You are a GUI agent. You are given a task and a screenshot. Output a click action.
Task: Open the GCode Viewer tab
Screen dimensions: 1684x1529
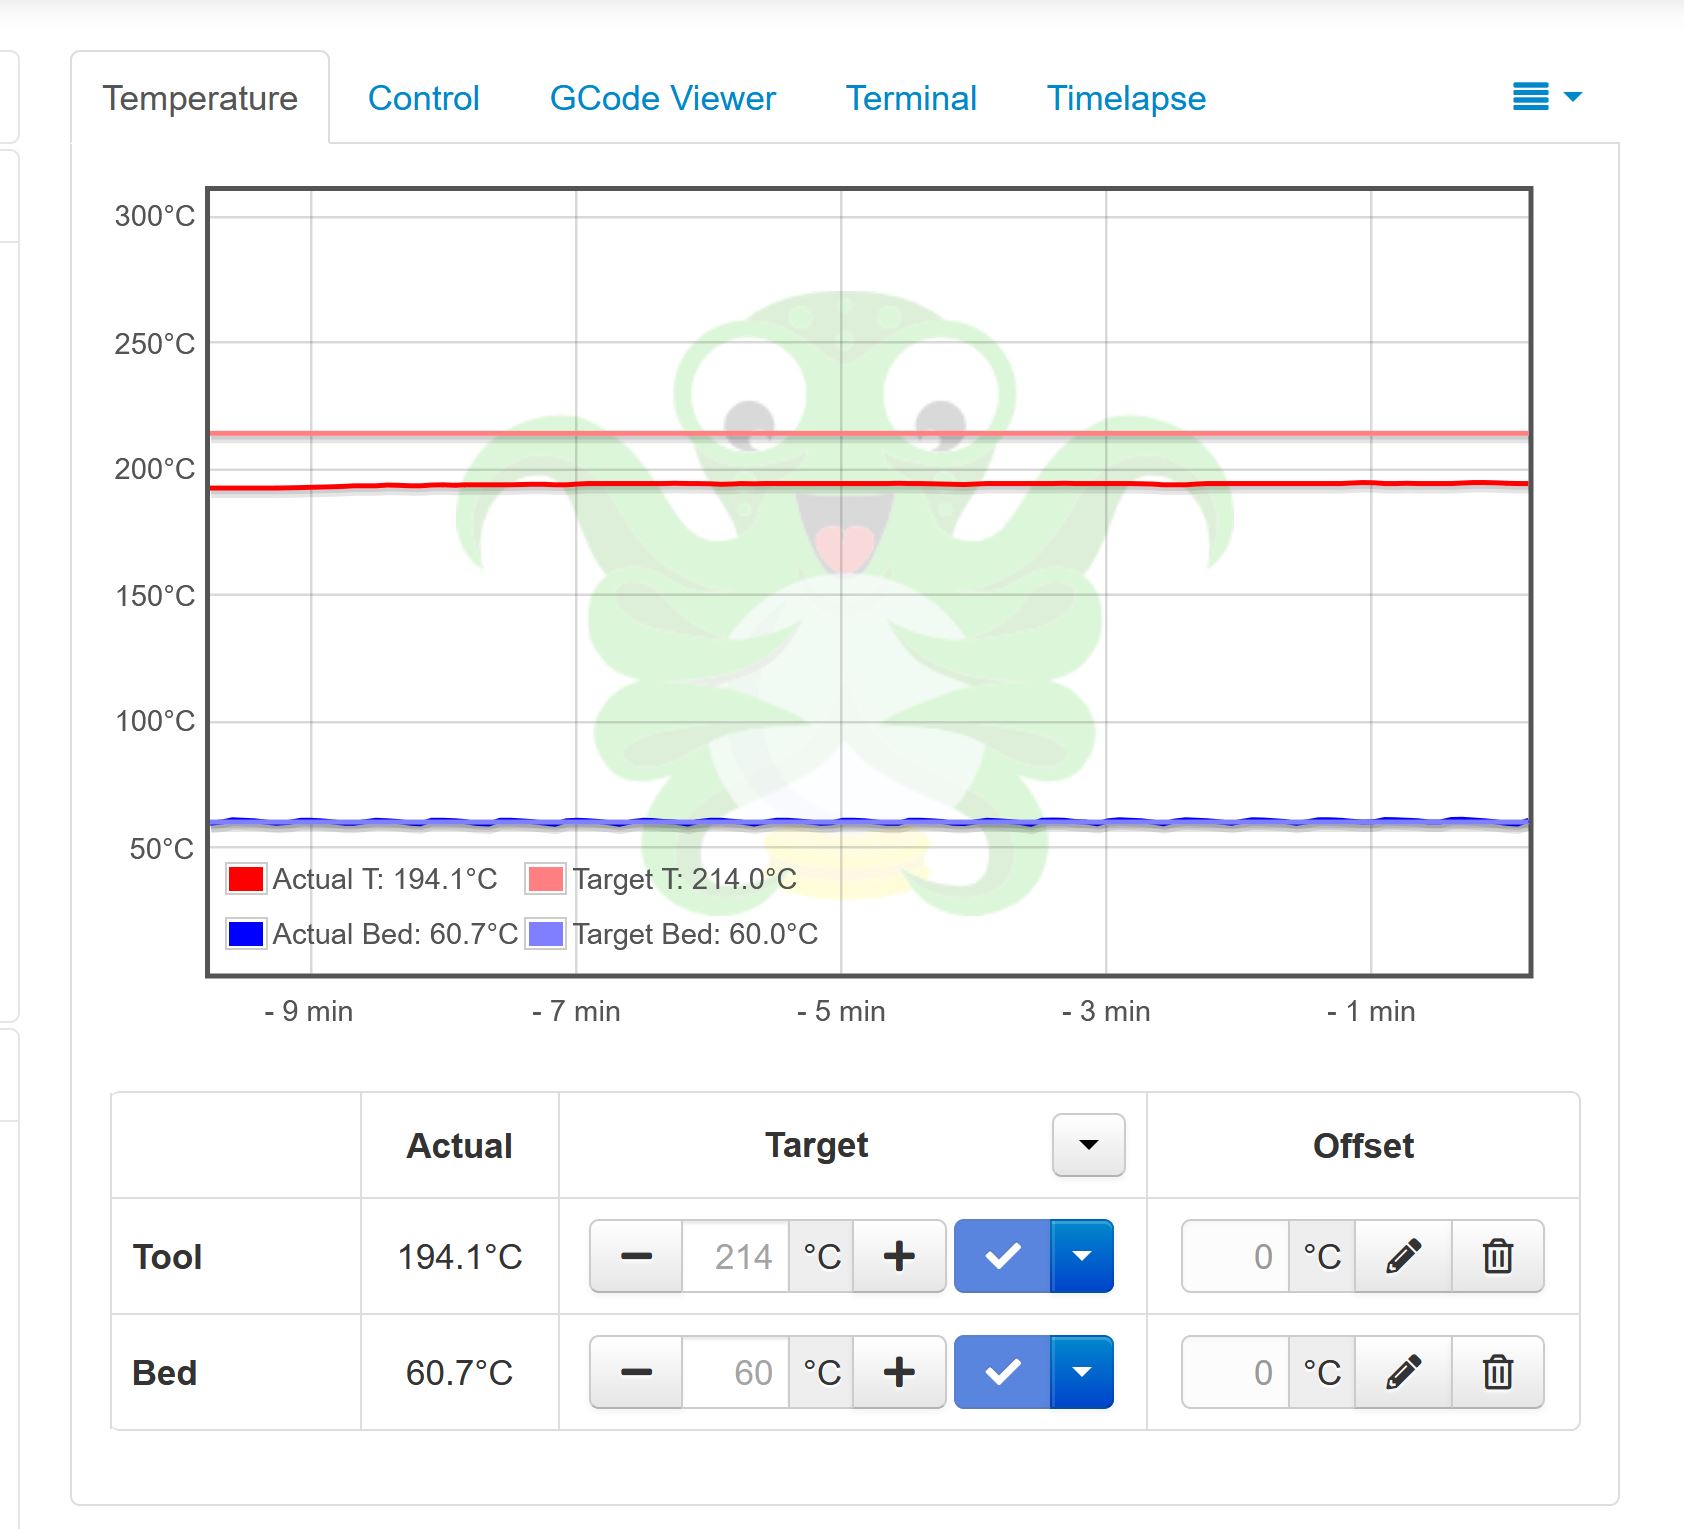[662, 98]
